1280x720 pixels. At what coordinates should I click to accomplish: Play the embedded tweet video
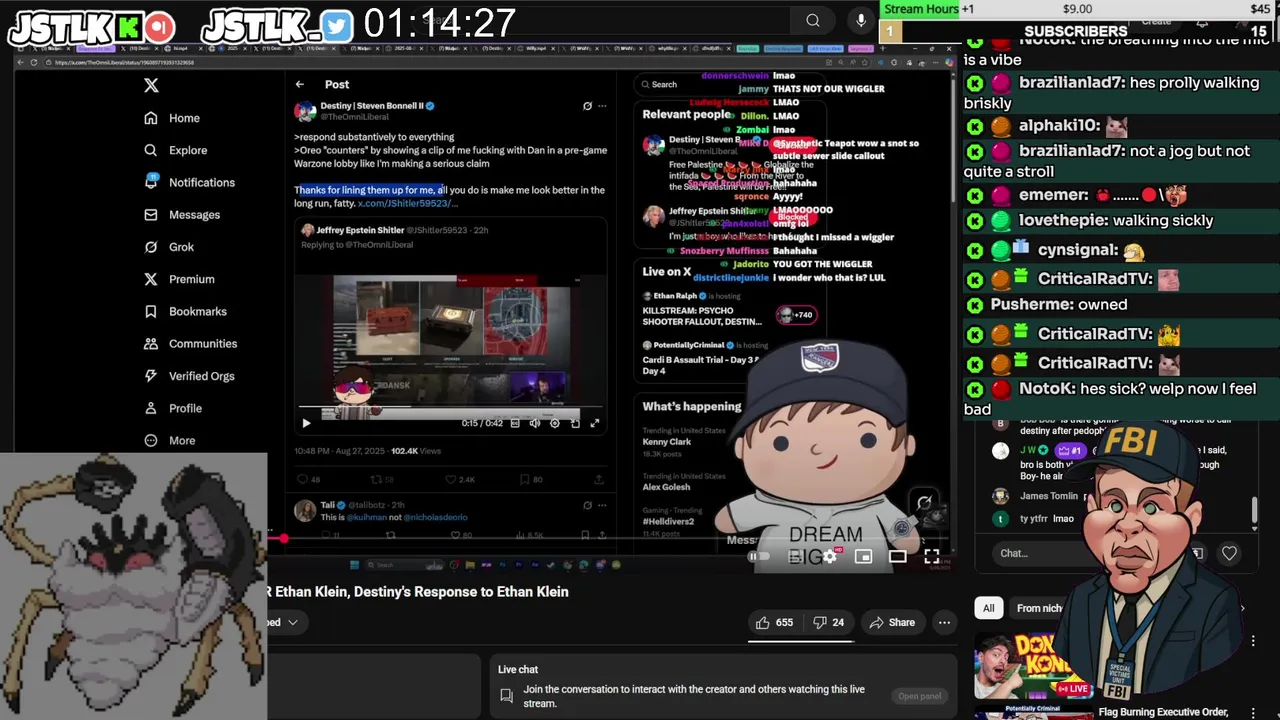tap(306, 423)
